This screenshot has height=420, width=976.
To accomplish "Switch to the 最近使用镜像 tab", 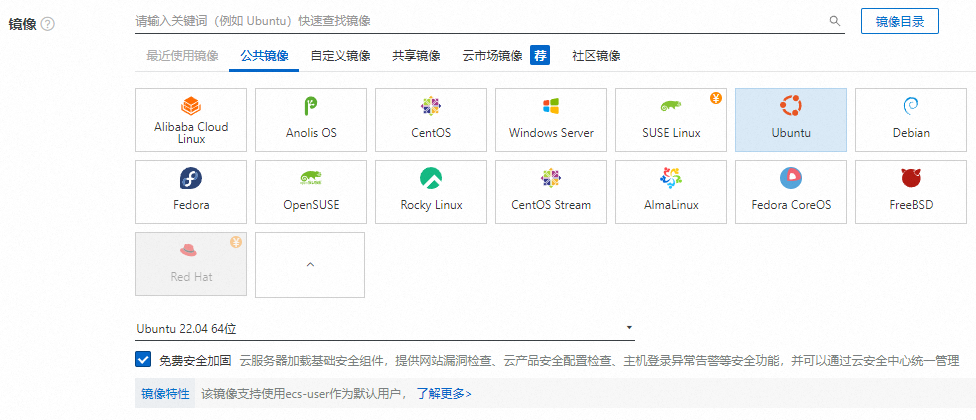I will tap(182, 55).
